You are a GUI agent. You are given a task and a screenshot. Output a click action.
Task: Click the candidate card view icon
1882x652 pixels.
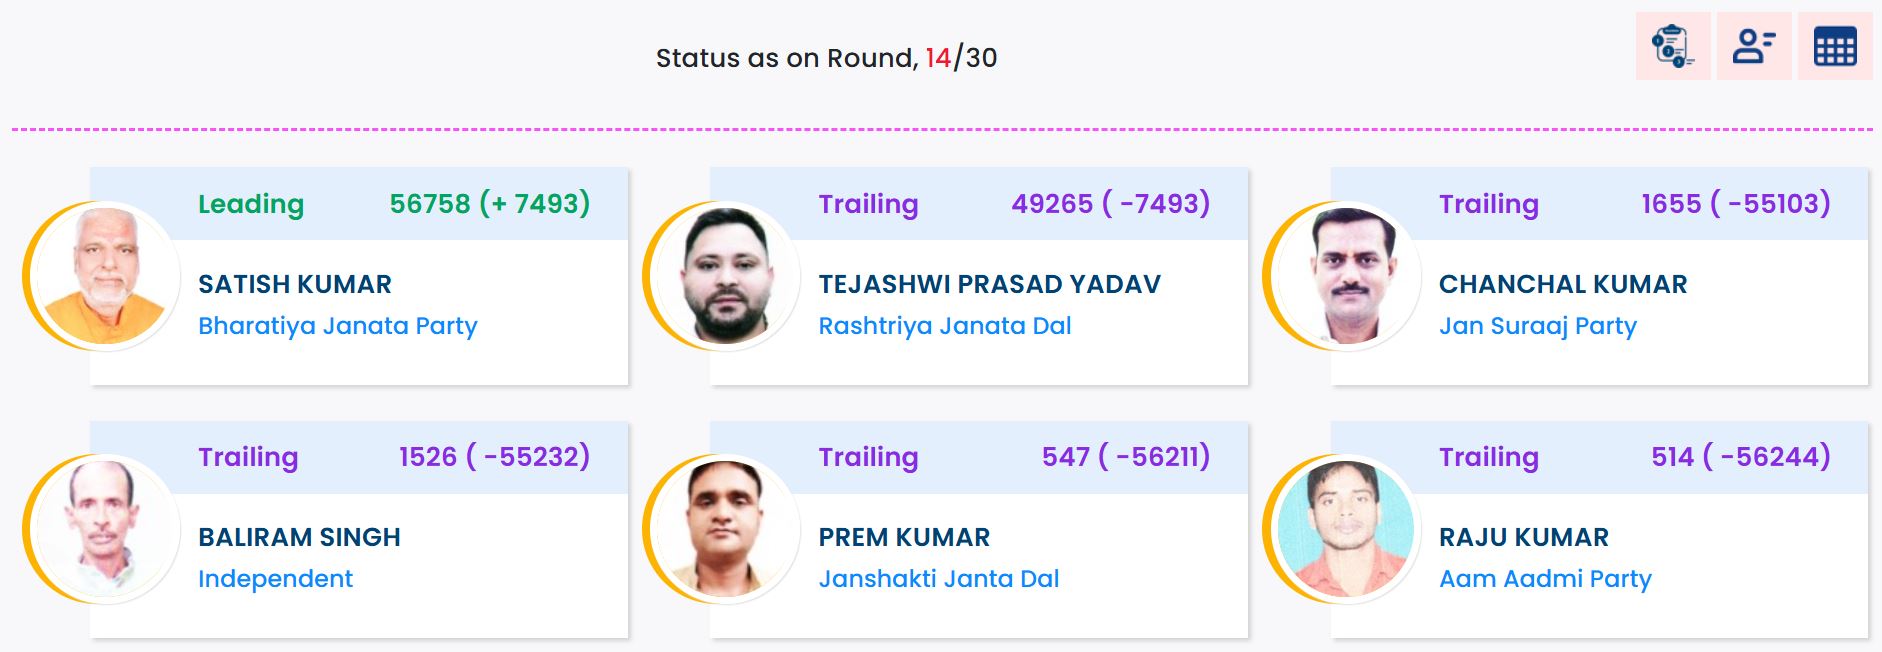(x=1753, y=47)
